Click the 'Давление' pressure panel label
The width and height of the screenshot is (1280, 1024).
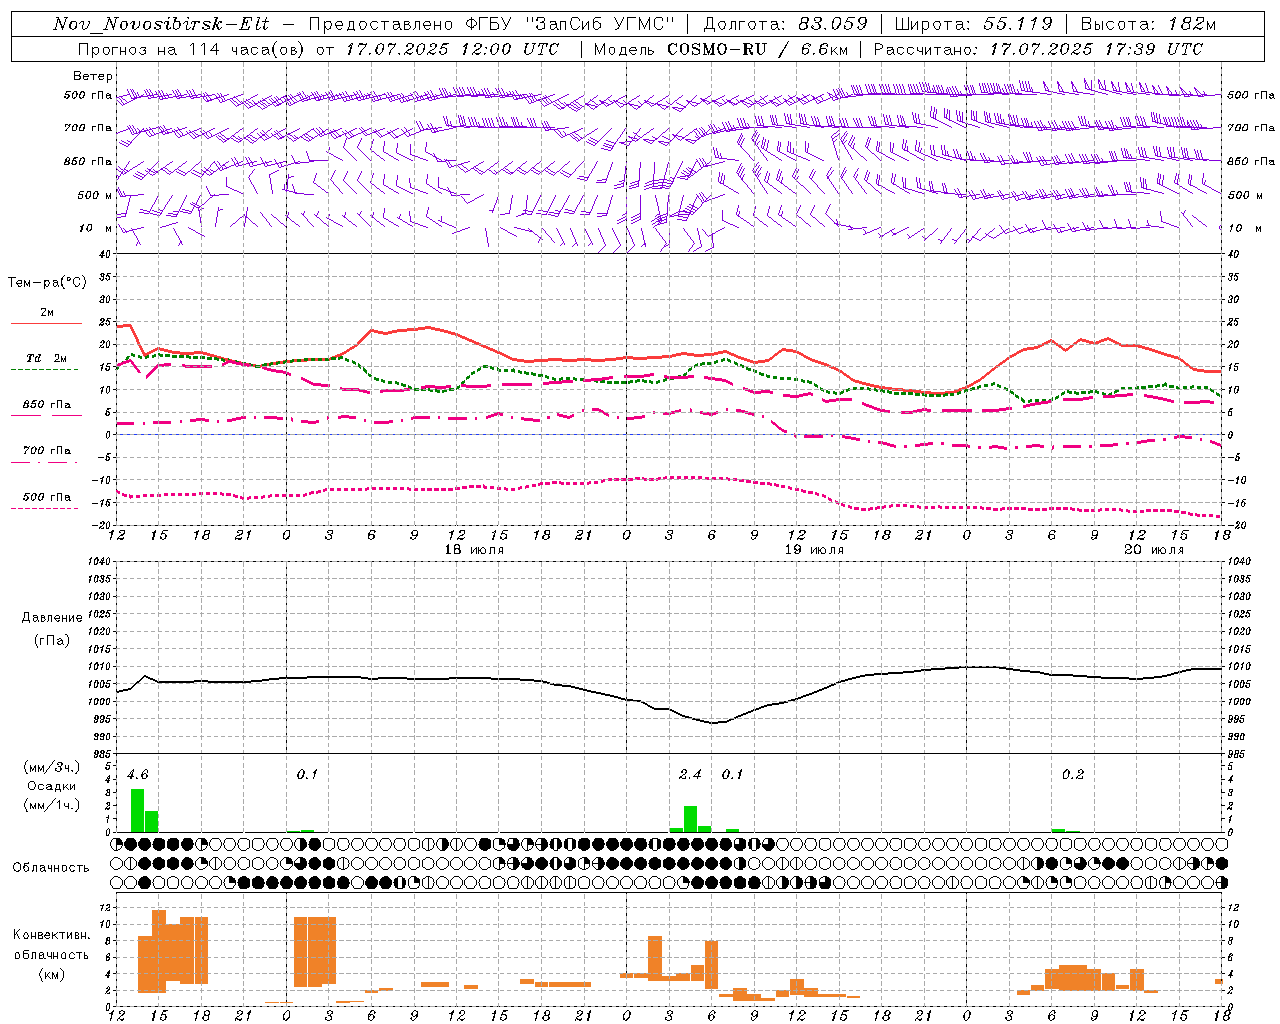click(x=52, y=618)
